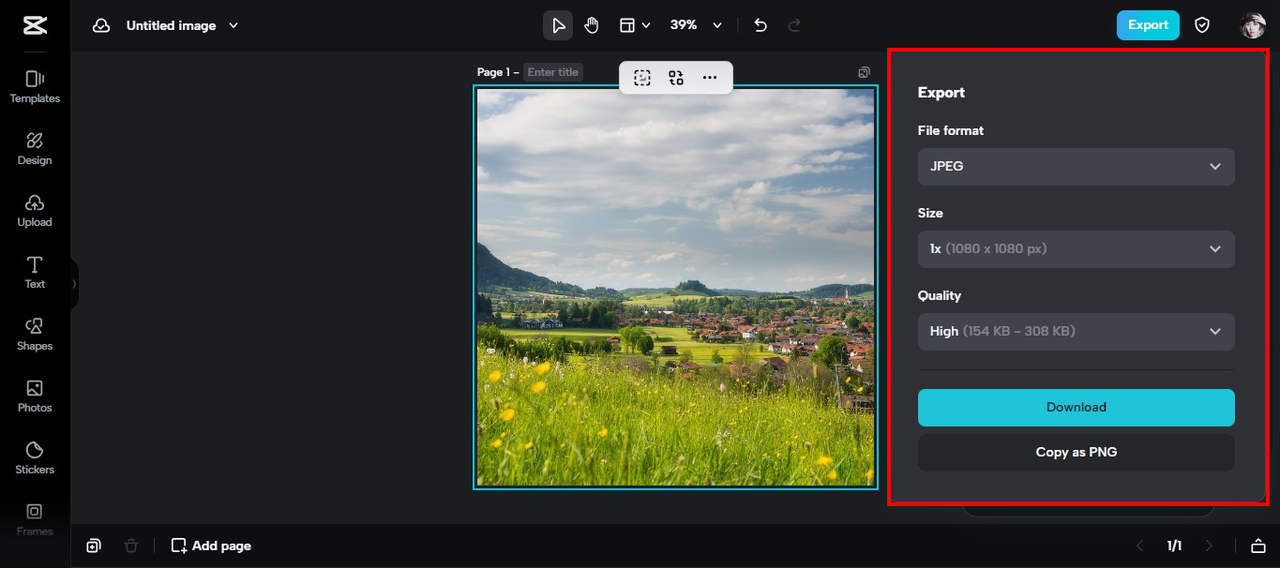
Task: Open the Quality High dropdown
Action: (1076, 331)
